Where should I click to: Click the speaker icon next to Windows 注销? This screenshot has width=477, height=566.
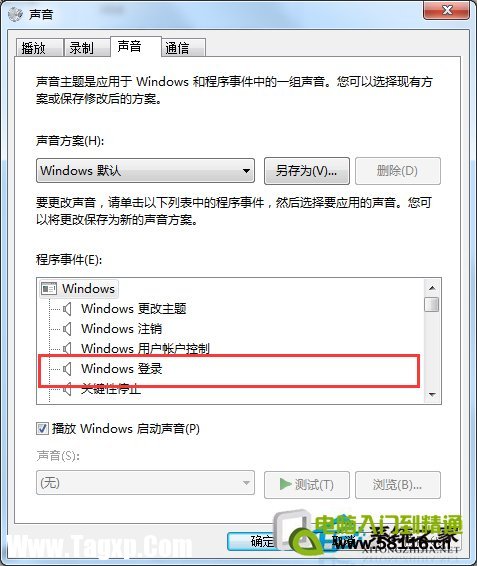(x=67, y=329)
